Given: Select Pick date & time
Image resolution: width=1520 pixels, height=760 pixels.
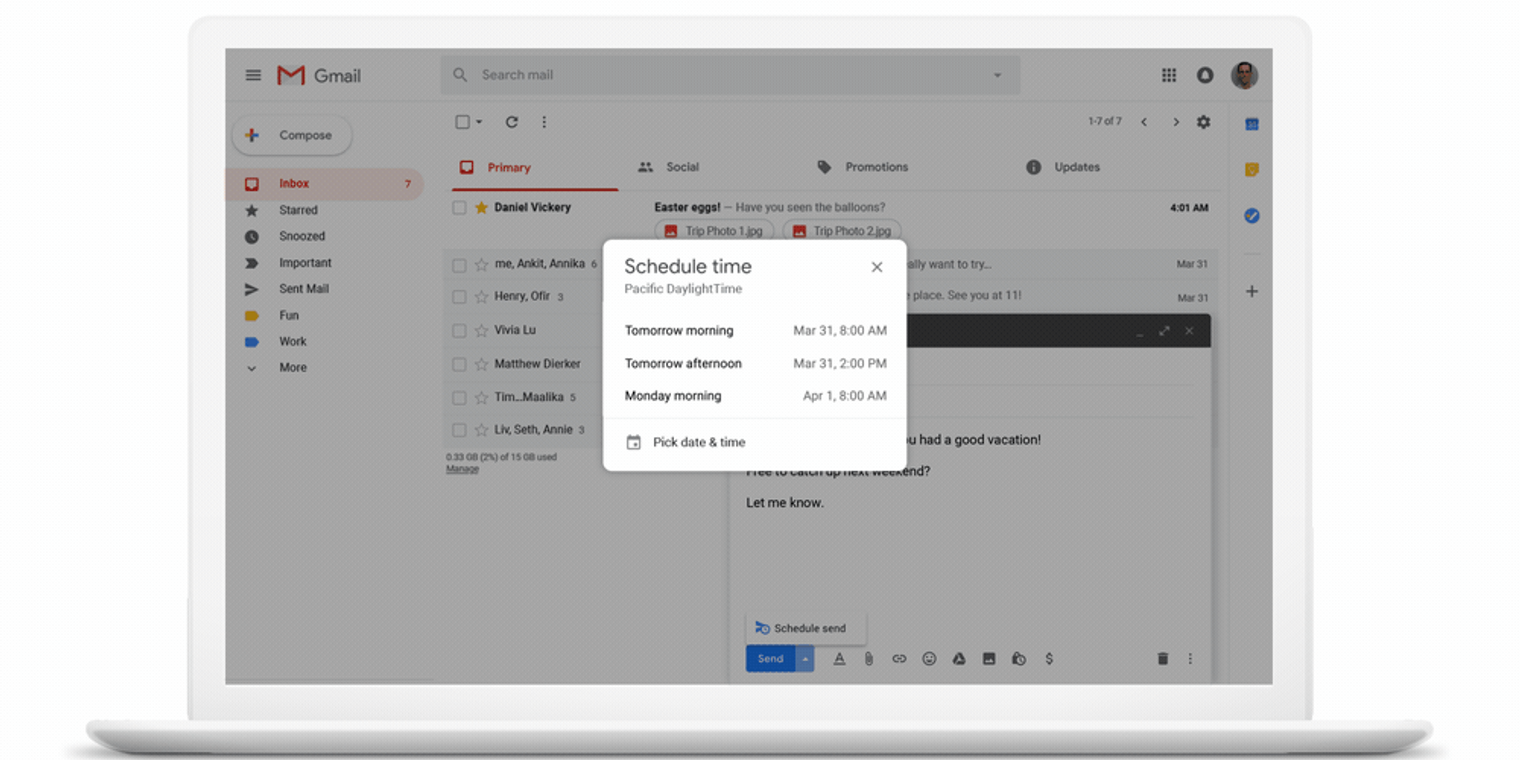Looking at the screenshot, I should coord(755,442).
